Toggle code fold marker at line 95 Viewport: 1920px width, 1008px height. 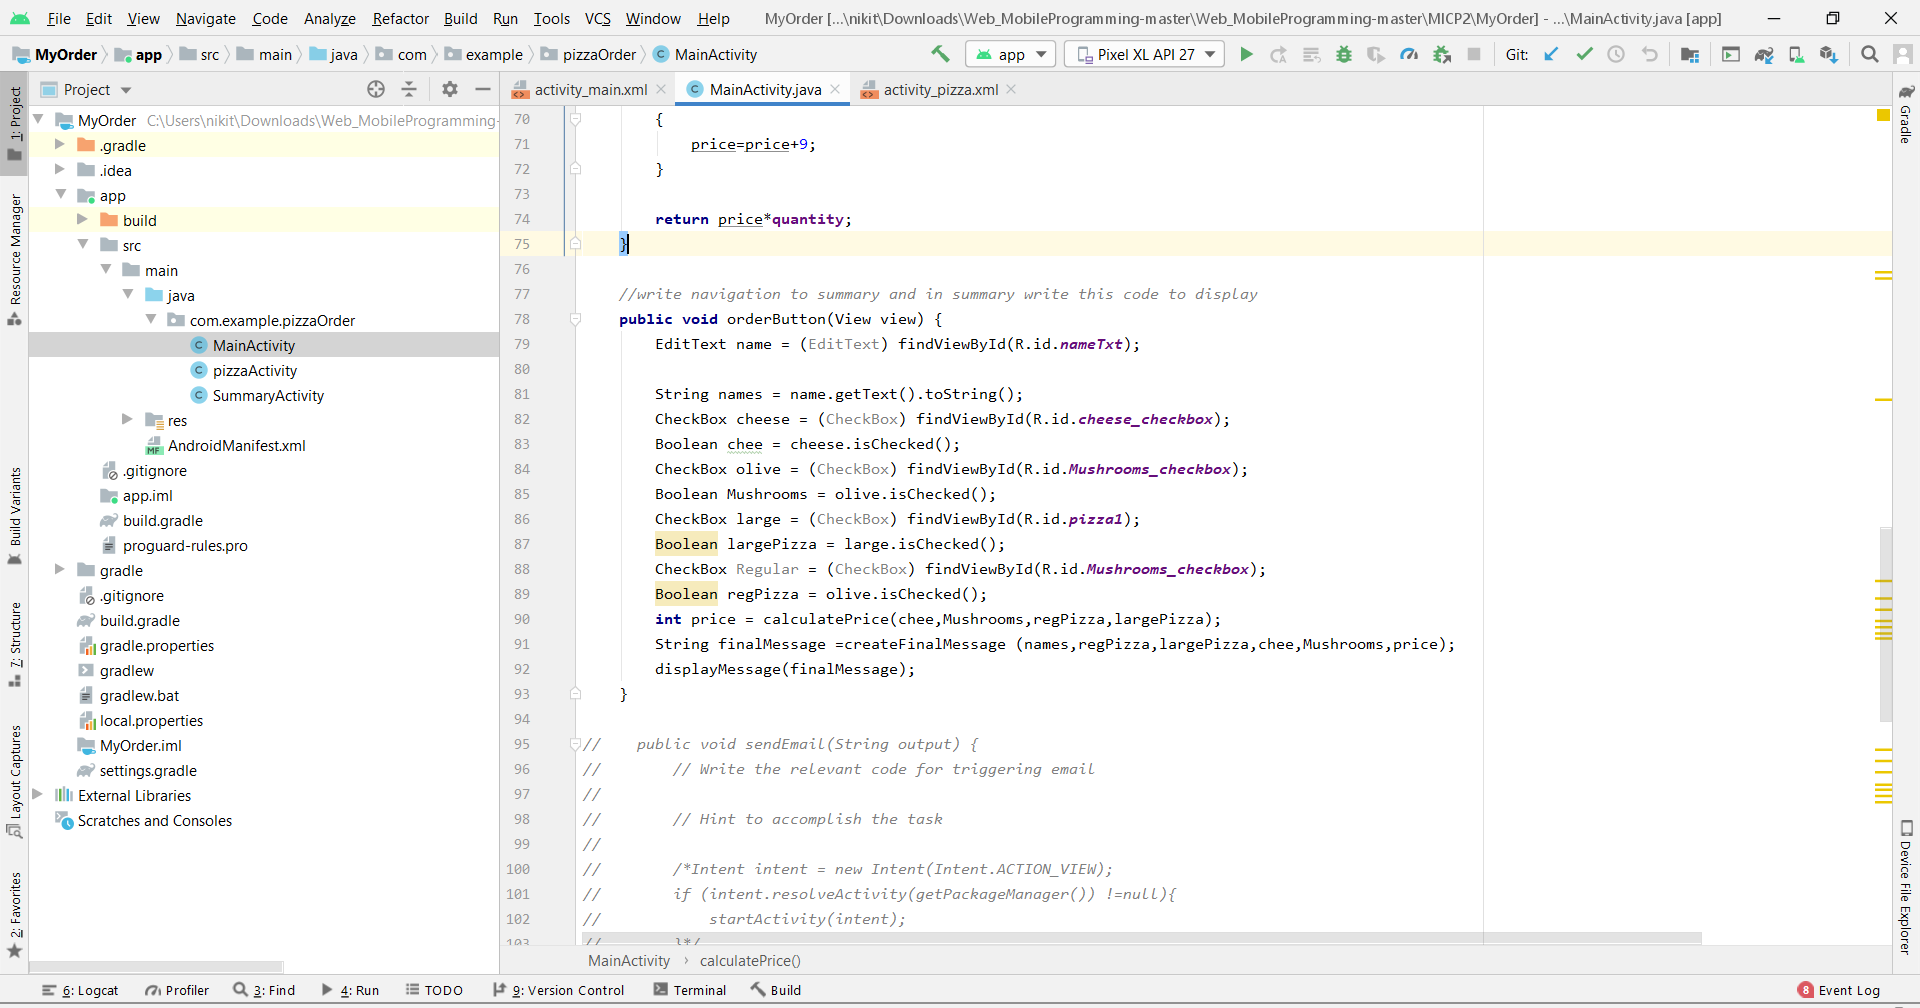(575, 744)
